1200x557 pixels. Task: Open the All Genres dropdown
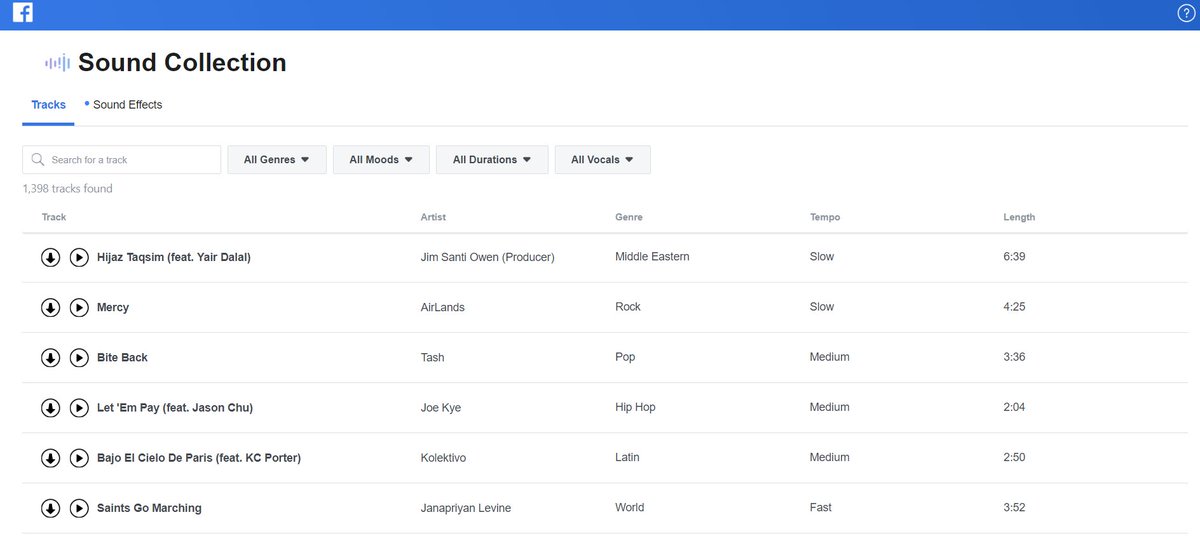(x=277, y=160)
